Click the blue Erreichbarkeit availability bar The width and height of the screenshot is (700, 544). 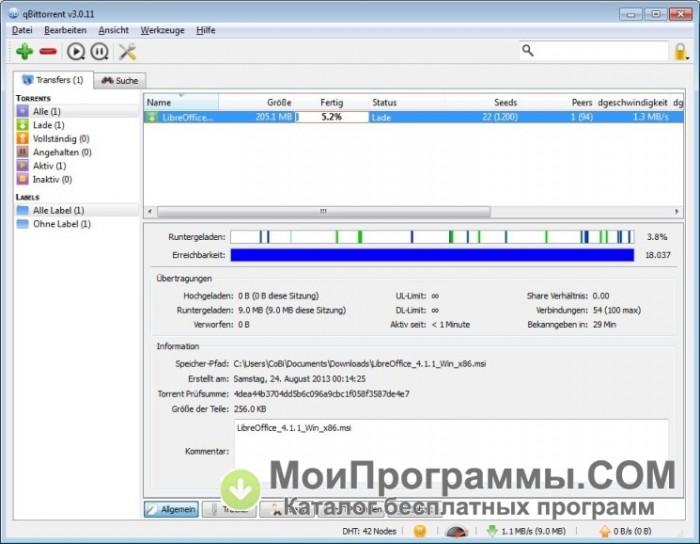tap(432, 255)
